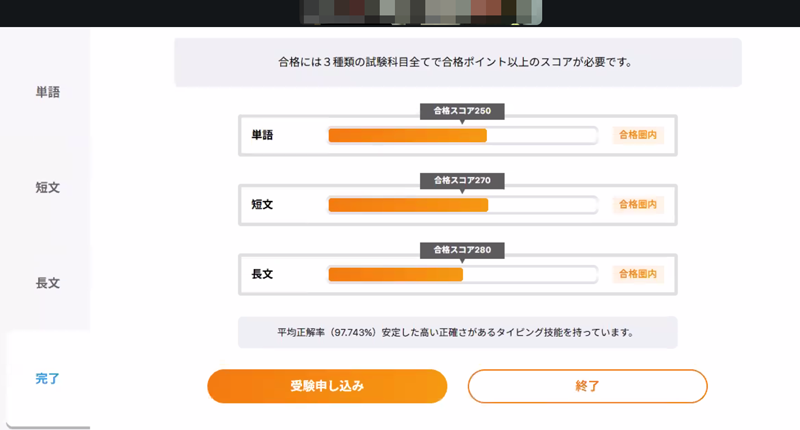Select the 合格スコア270 marker label
This screenshot has height=430, width=800.
[462, 180]
